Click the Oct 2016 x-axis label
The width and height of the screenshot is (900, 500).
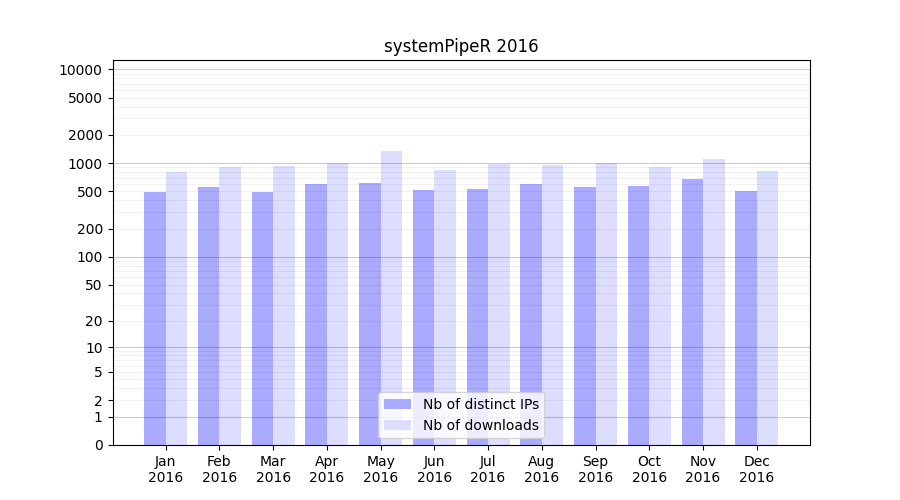click(x=649, y=469)
